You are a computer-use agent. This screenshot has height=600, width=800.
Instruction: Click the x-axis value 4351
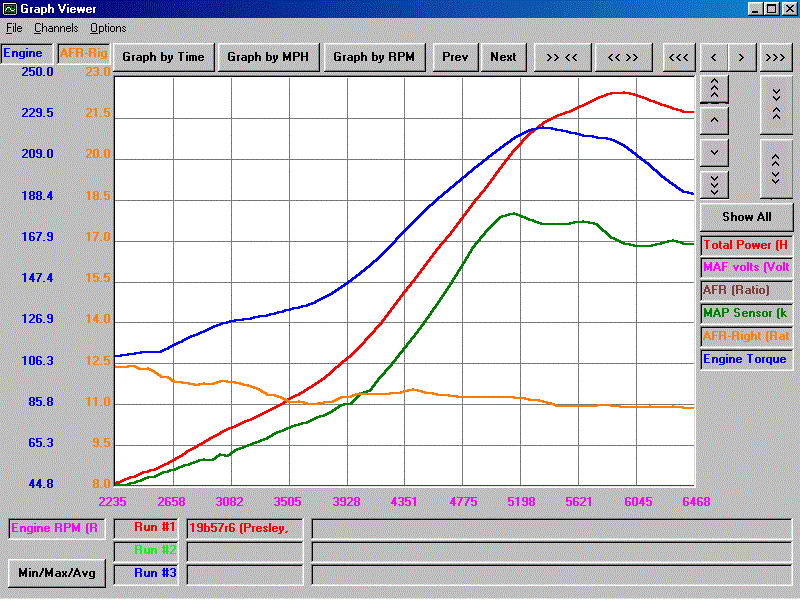point(404,502)
